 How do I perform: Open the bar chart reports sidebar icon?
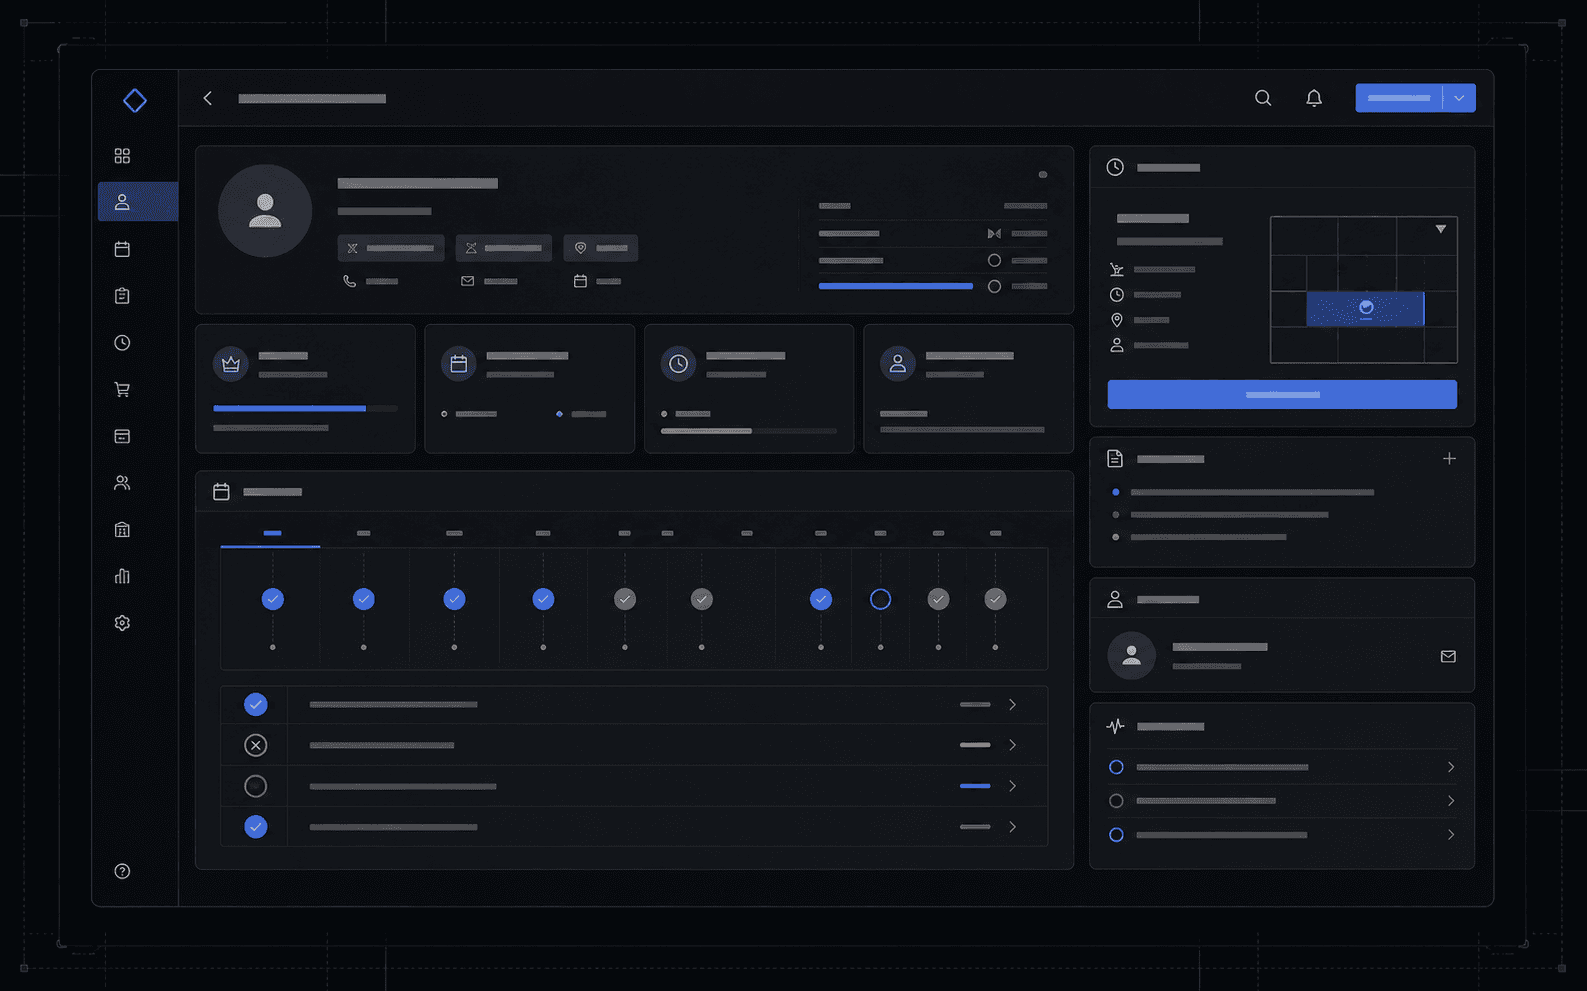(x=122, y=576)
